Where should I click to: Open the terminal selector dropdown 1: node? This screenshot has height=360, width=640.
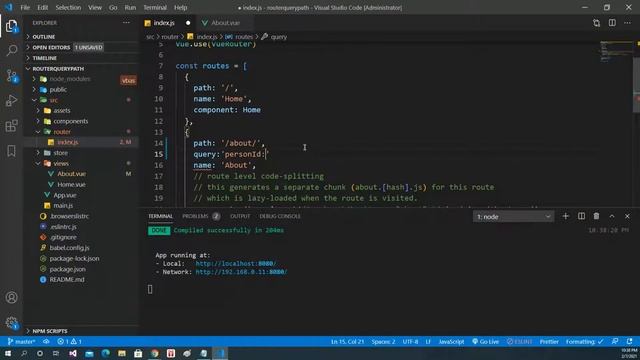(513, 217)
